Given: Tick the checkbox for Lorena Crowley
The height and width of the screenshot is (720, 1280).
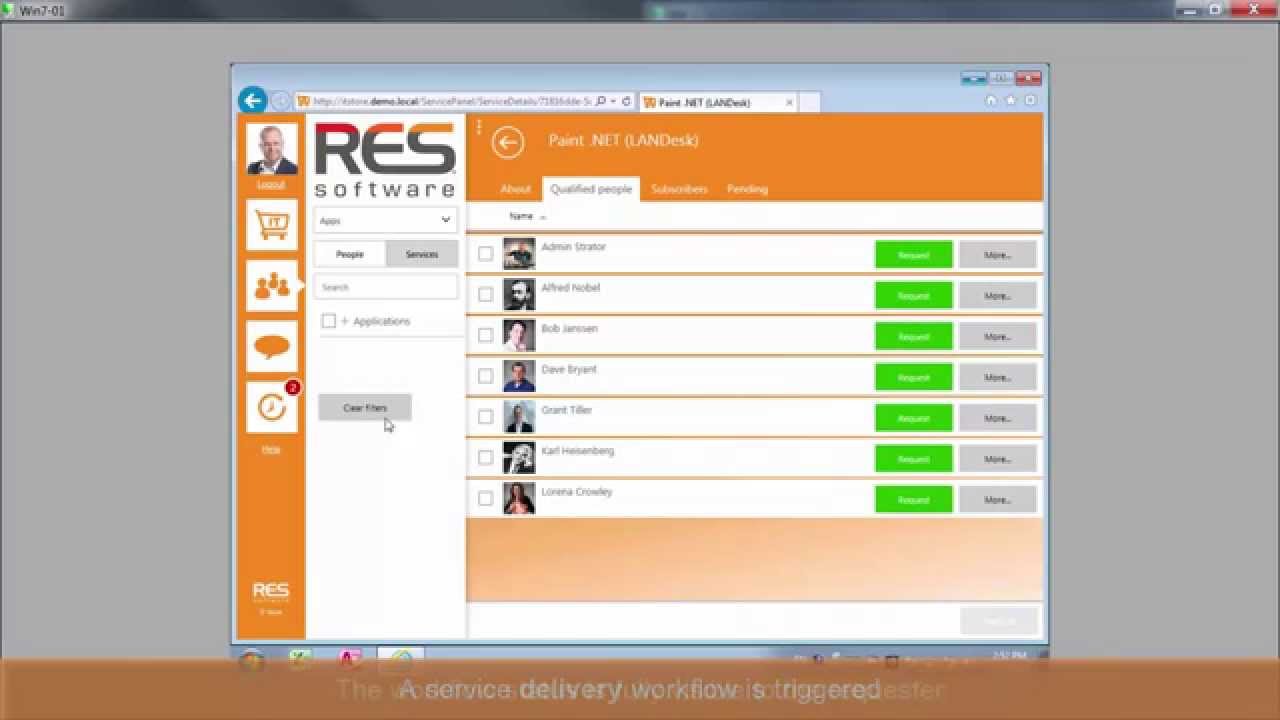Looking at the screenshot, I should coord(486,499).
